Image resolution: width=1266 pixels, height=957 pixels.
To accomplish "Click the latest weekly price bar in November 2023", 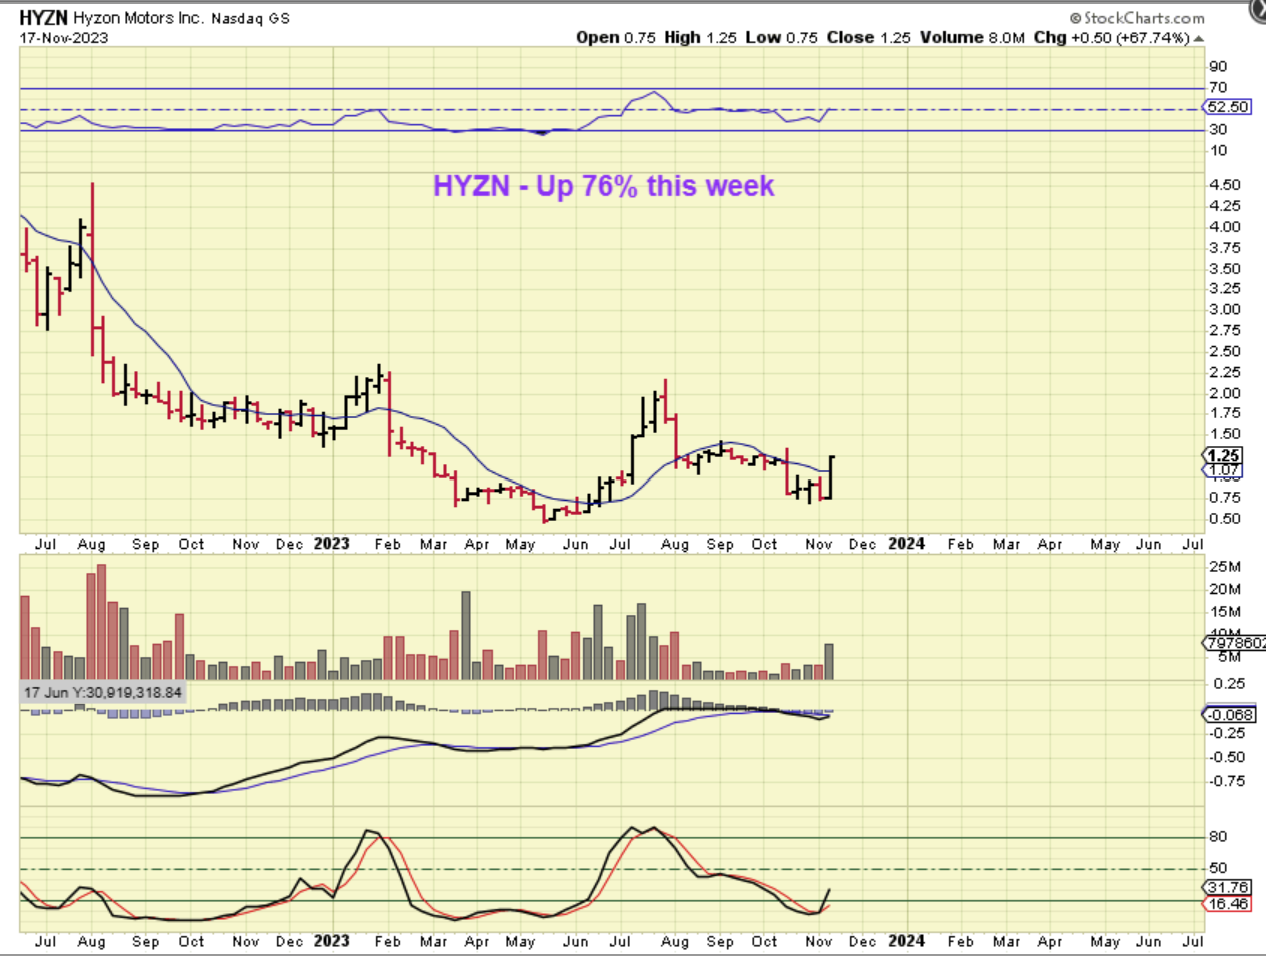I will (830, 477).
